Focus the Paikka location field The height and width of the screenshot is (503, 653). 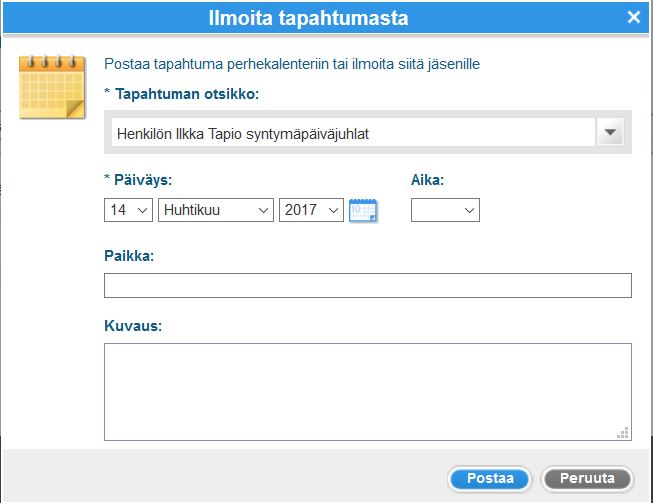tap(368, 286)
